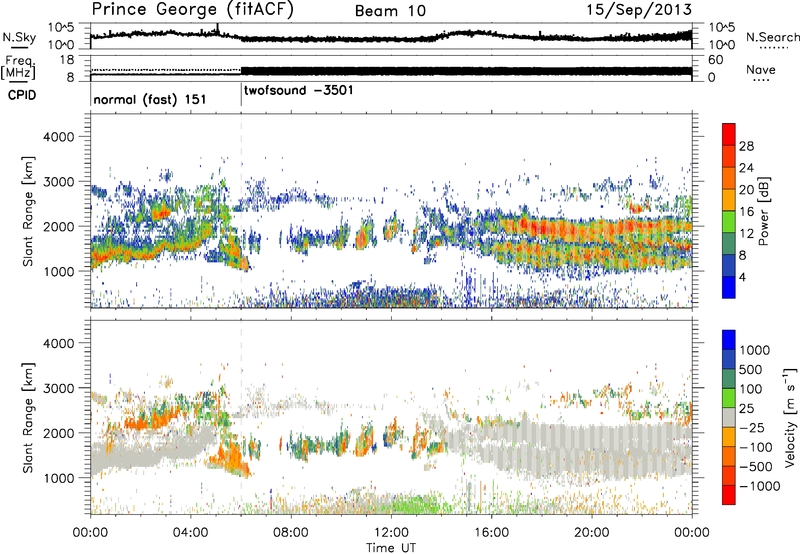Click the 'Freq. [MHz]' axis label

(18, 67)
